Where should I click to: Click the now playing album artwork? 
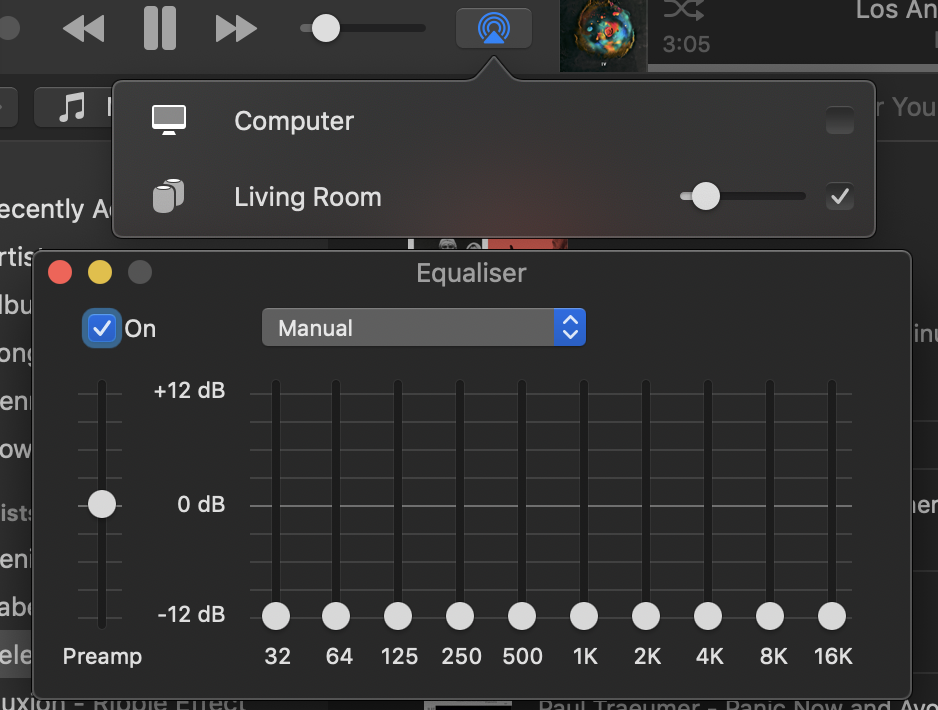[603, 36]
